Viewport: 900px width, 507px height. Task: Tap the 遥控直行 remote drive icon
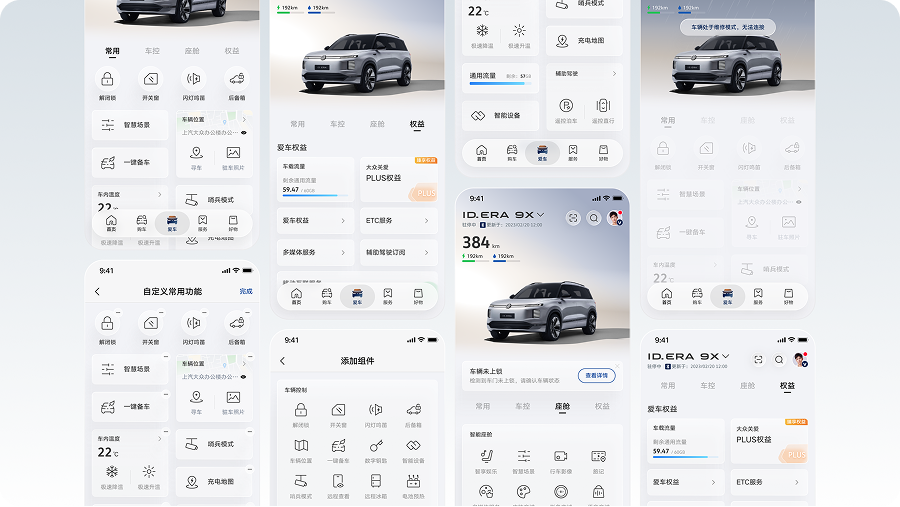[x=603, y=105]
